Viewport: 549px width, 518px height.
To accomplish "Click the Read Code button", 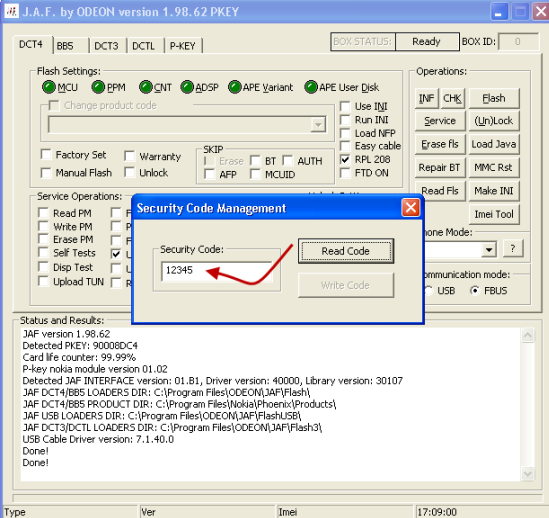I will [346, 251].
